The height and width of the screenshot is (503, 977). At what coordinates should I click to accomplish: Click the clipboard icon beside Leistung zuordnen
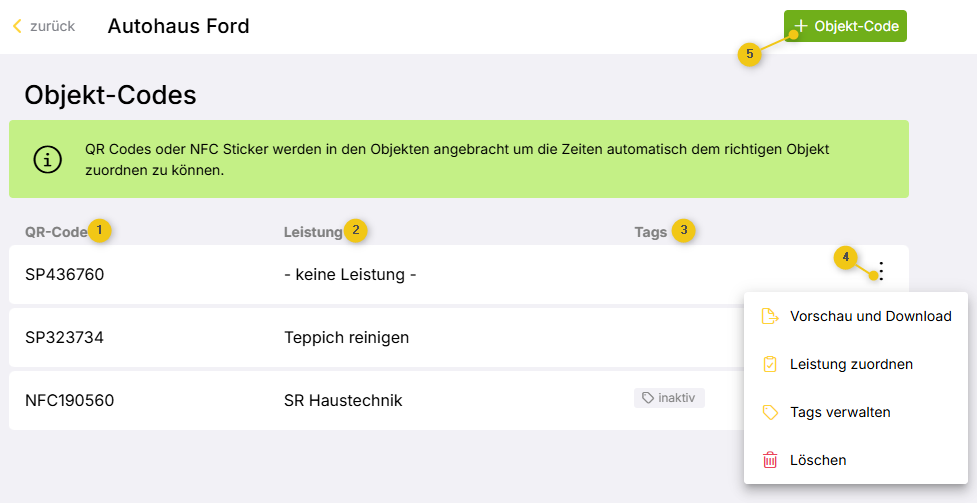click(770, 364)
